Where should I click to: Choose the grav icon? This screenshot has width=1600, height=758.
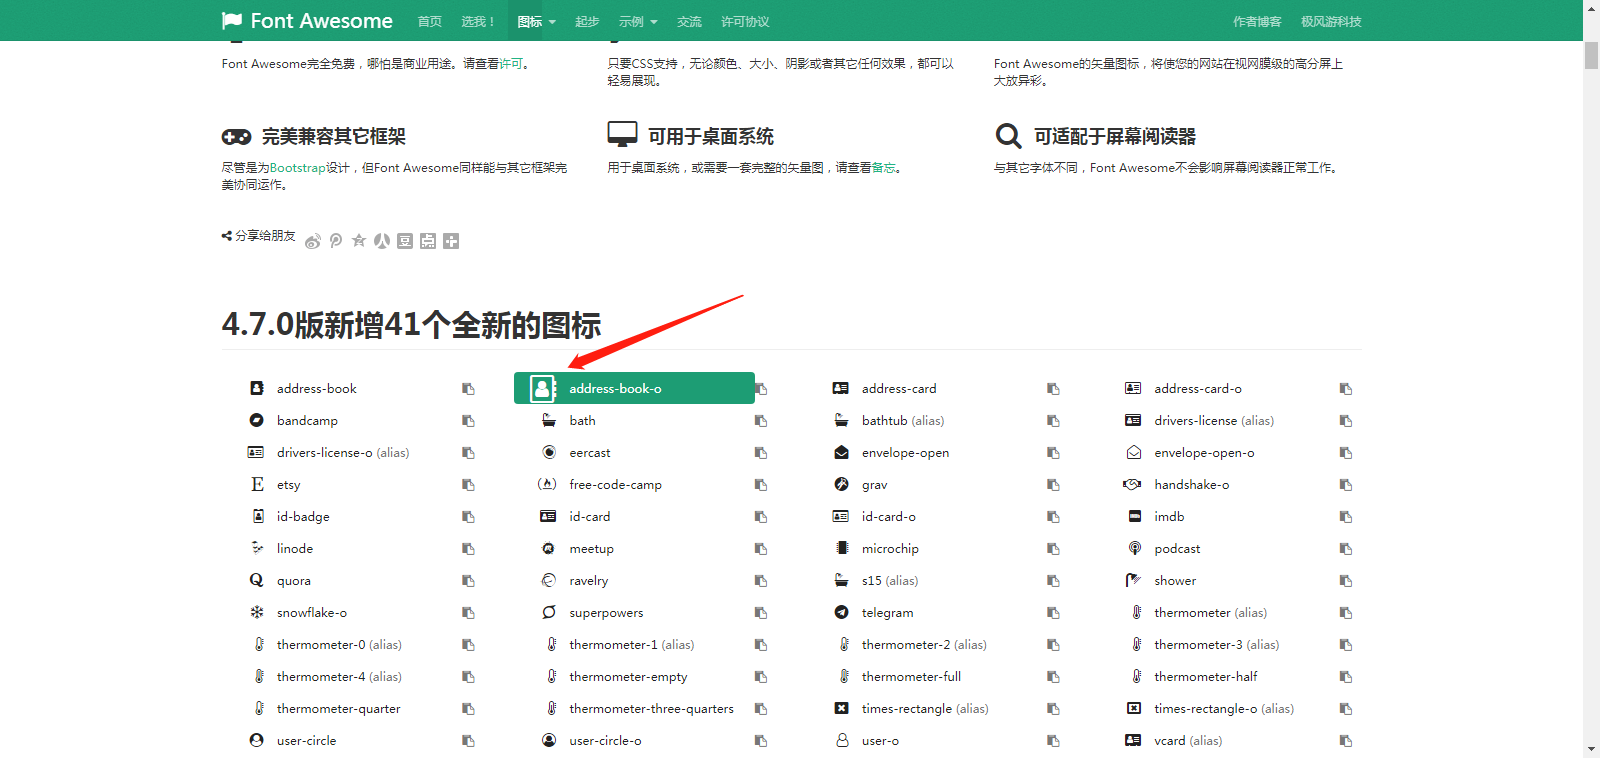click(841, 484)
